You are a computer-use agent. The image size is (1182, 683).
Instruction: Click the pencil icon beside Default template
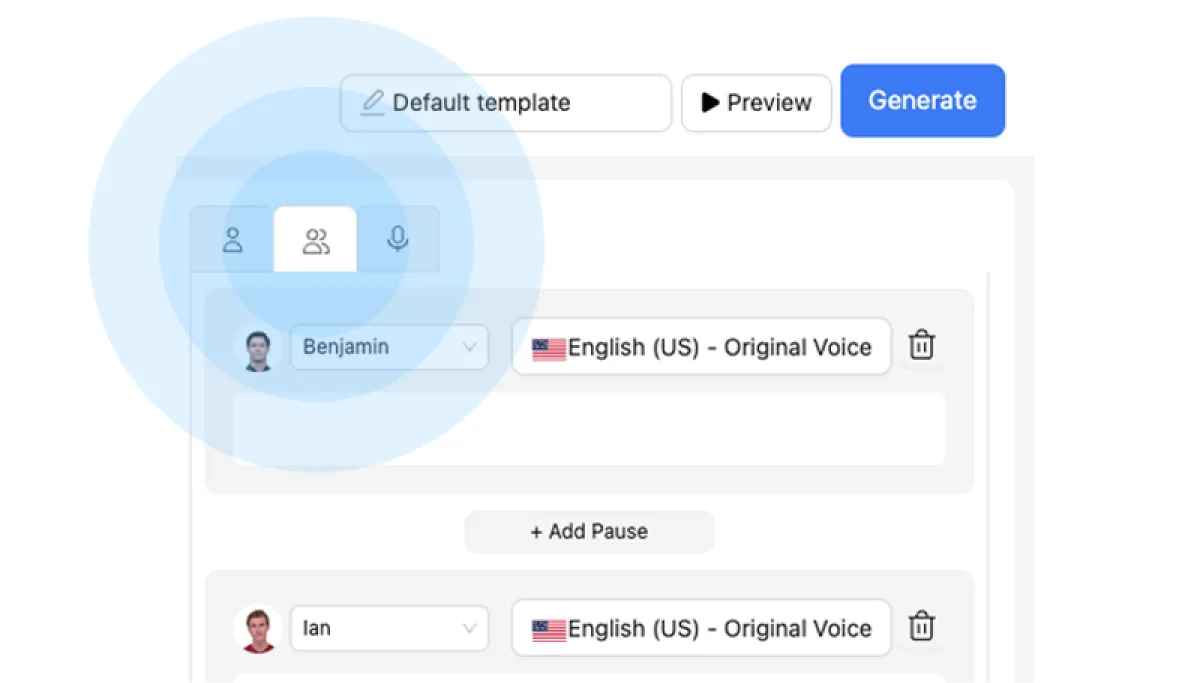coord(372,103)
